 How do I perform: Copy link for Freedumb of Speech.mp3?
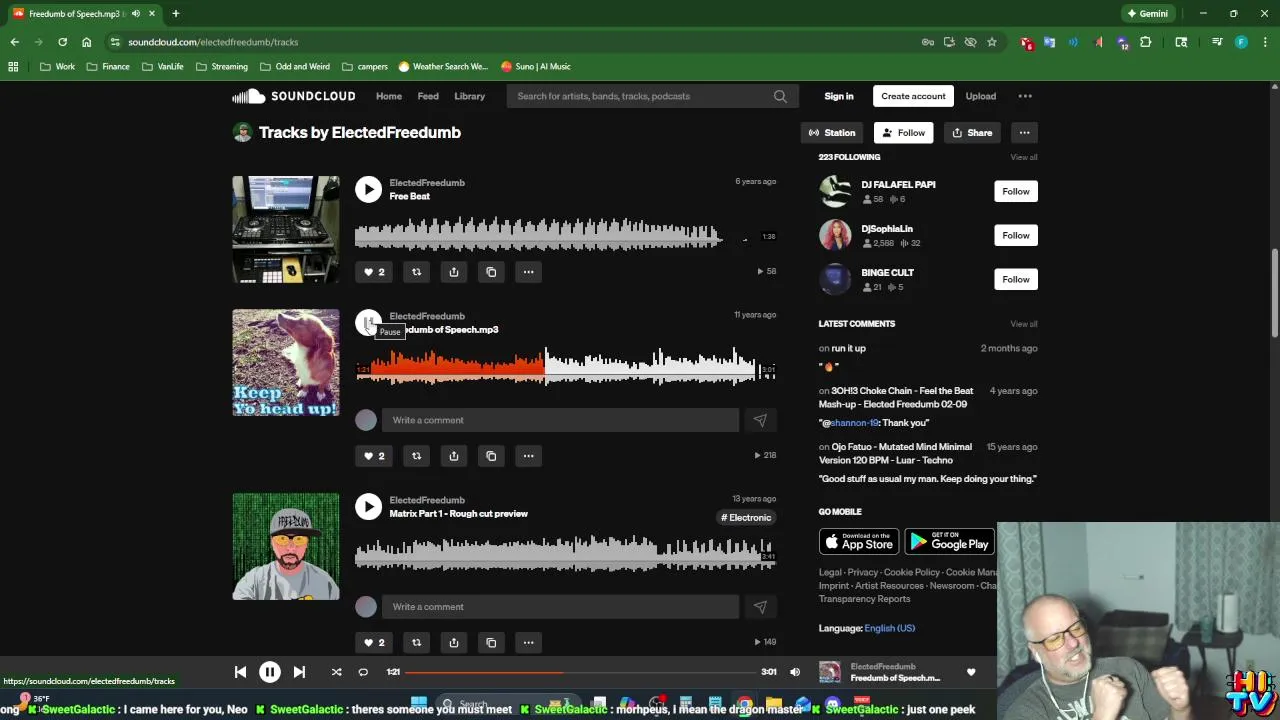tap(491, 456)
